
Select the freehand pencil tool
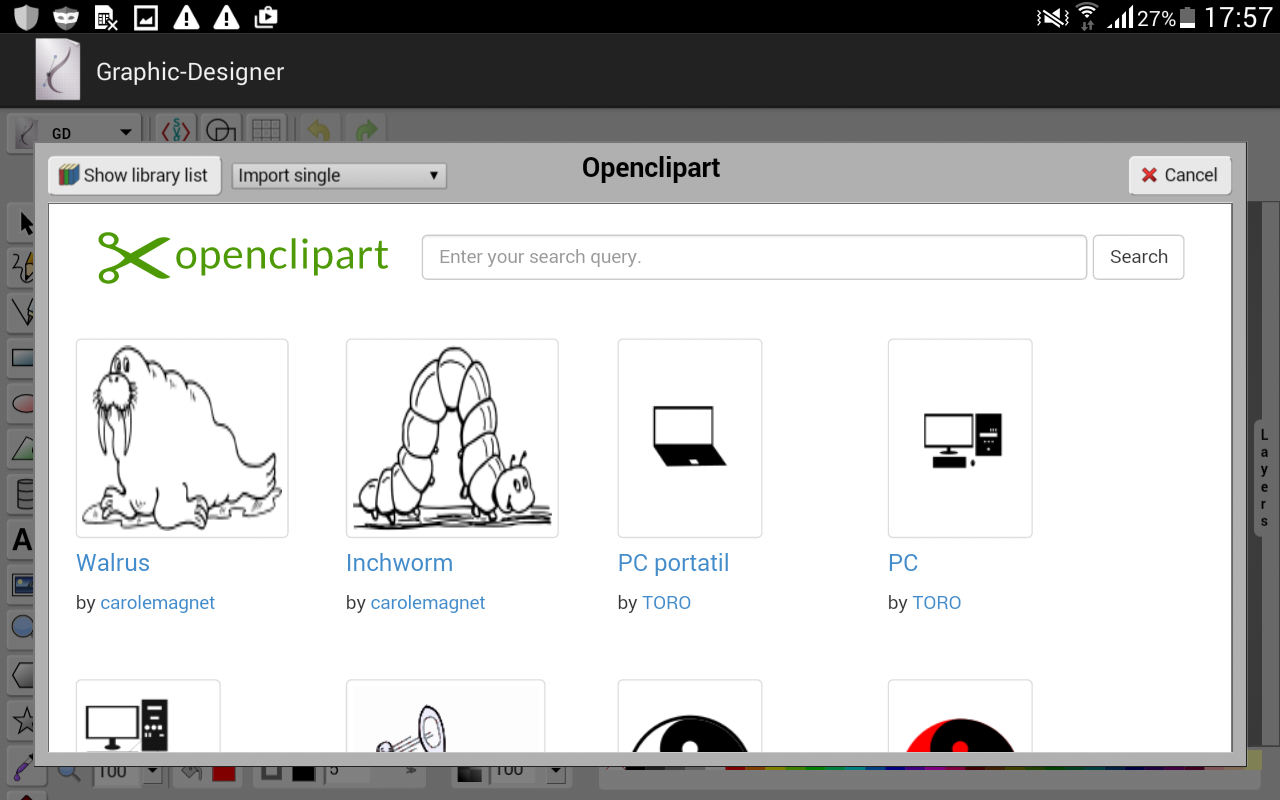23,267
